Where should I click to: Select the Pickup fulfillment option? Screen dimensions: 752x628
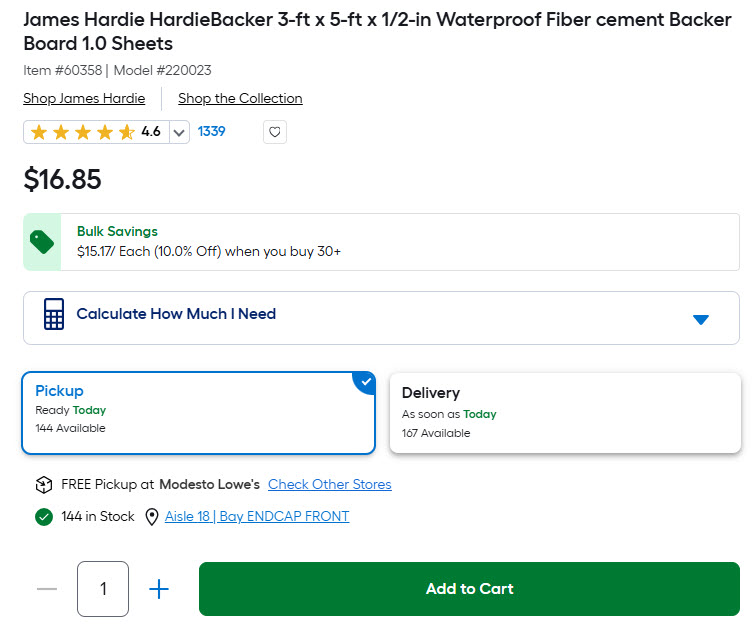point(199,413)
